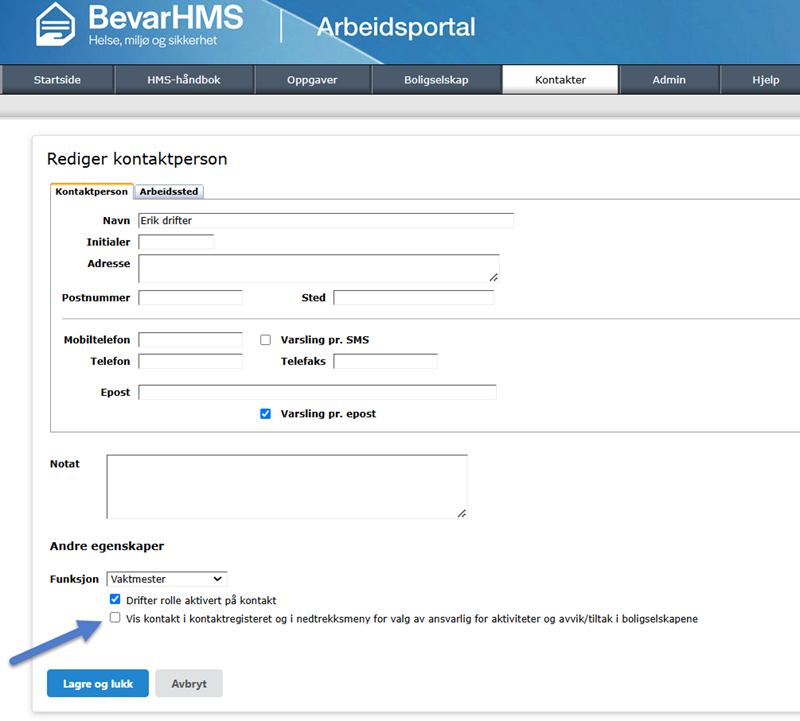Enable Varsling pr. SMS checkbox

pos(266,340)
